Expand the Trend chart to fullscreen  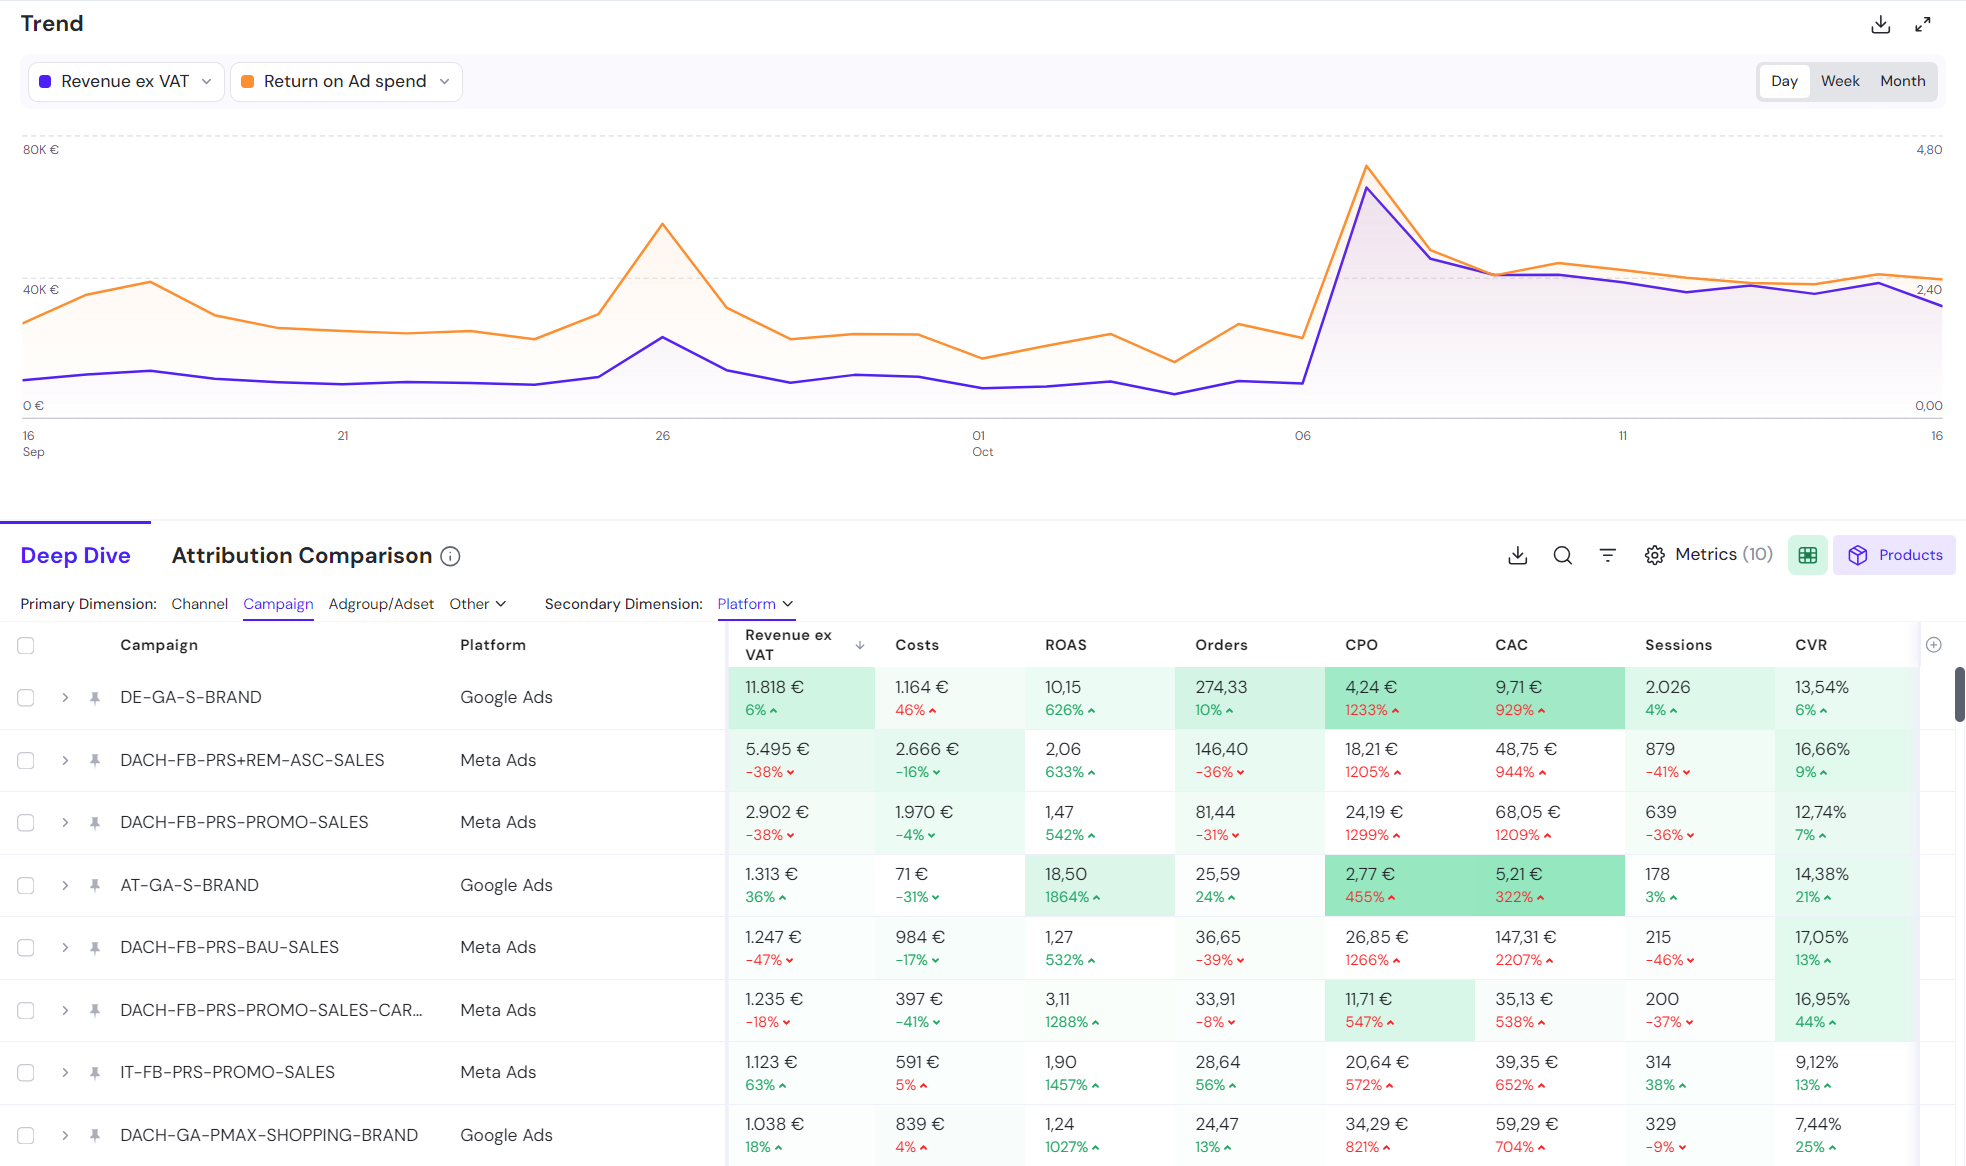pos(1923,23)
